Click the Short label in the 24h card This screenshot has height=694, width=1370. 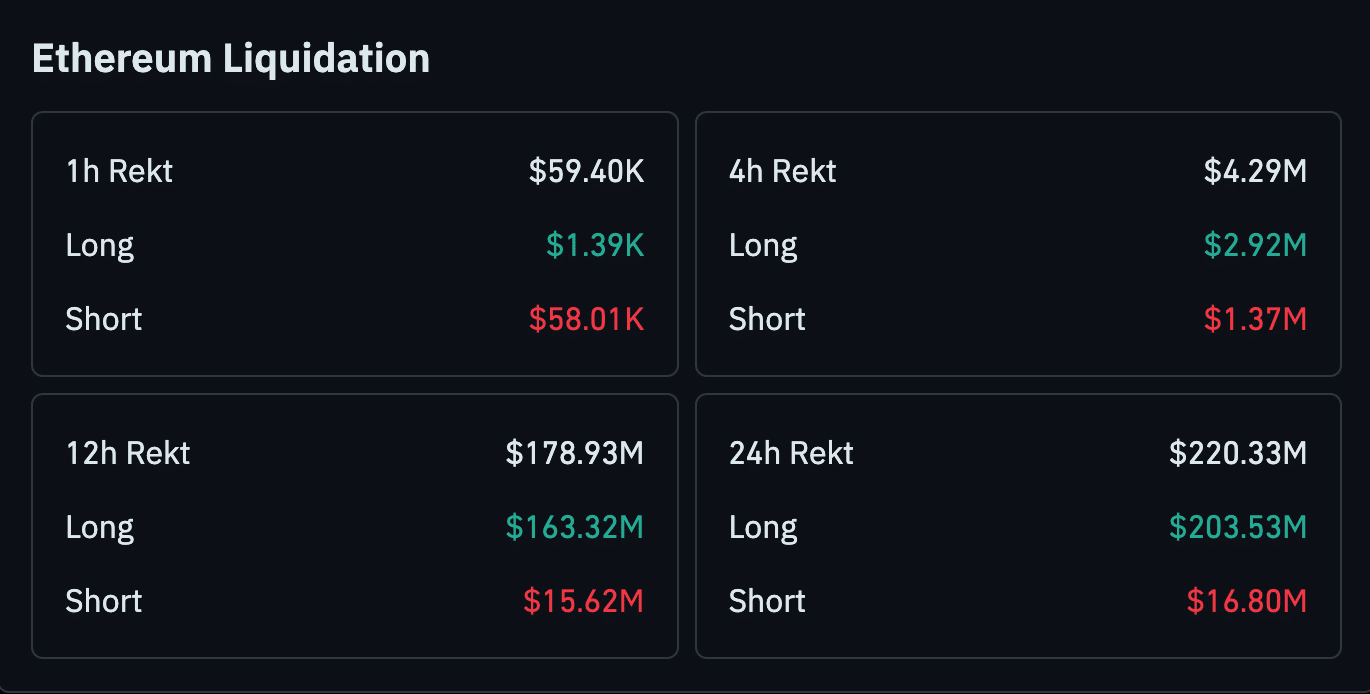click(767, 601)
